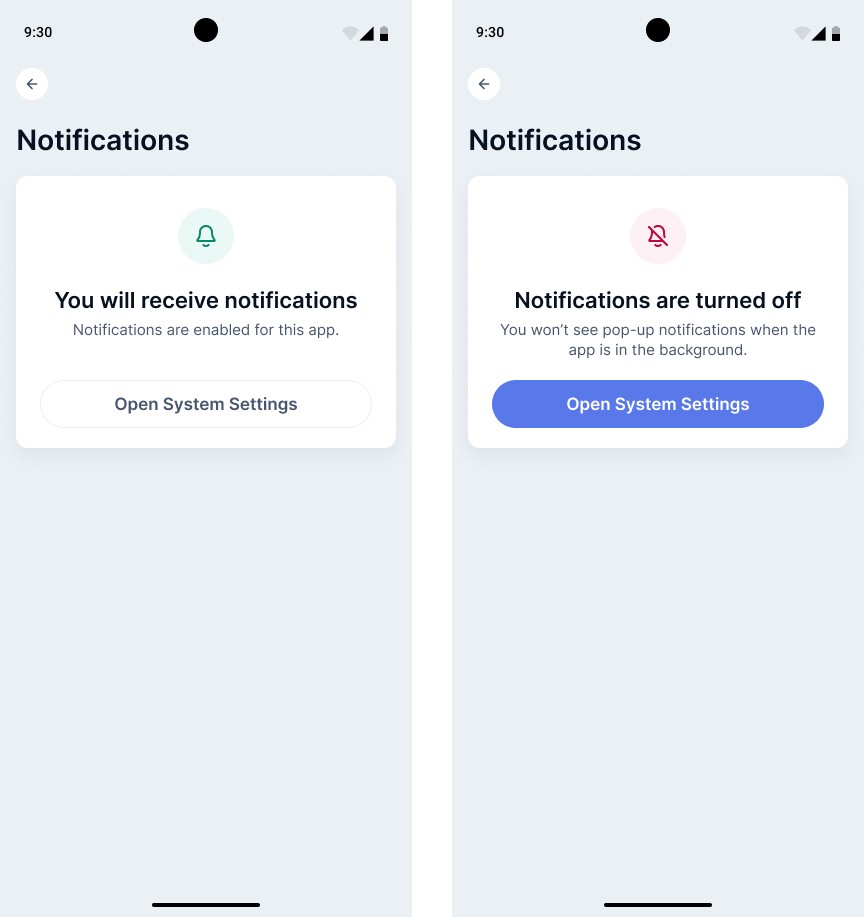
Task: Tap the back arrow on right screen
Action: pos(484,84)
